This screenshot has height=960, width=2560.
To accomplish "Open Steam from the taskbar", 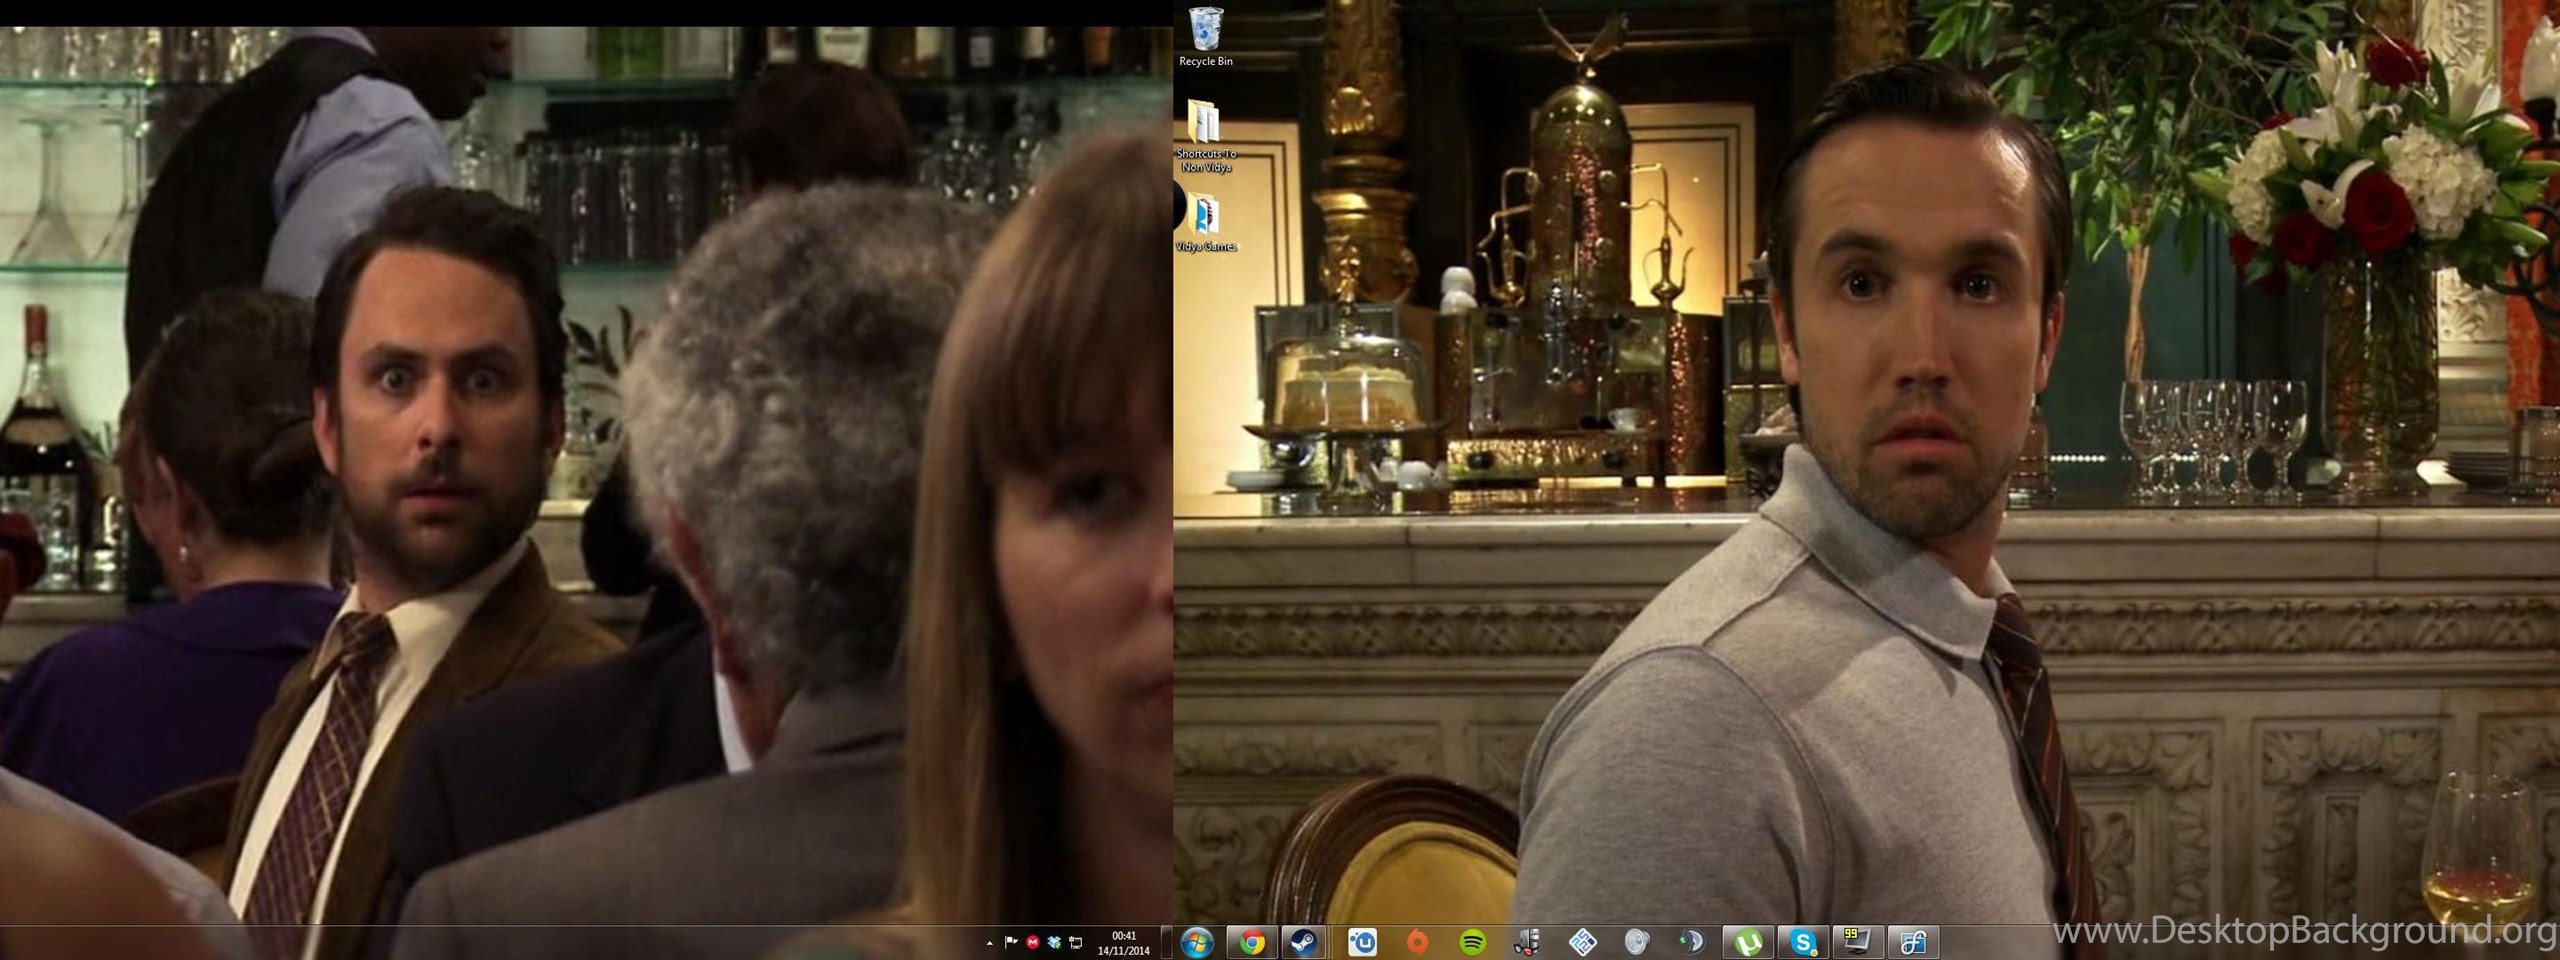I will point(1305,942).
